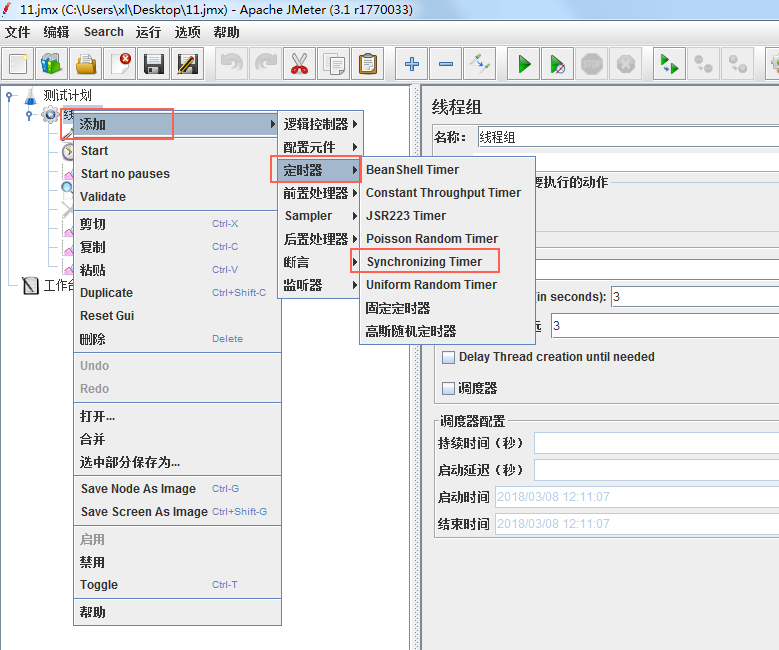Click Duplicate in context menu
Screen dimensions: 779x650
[177, 293]
